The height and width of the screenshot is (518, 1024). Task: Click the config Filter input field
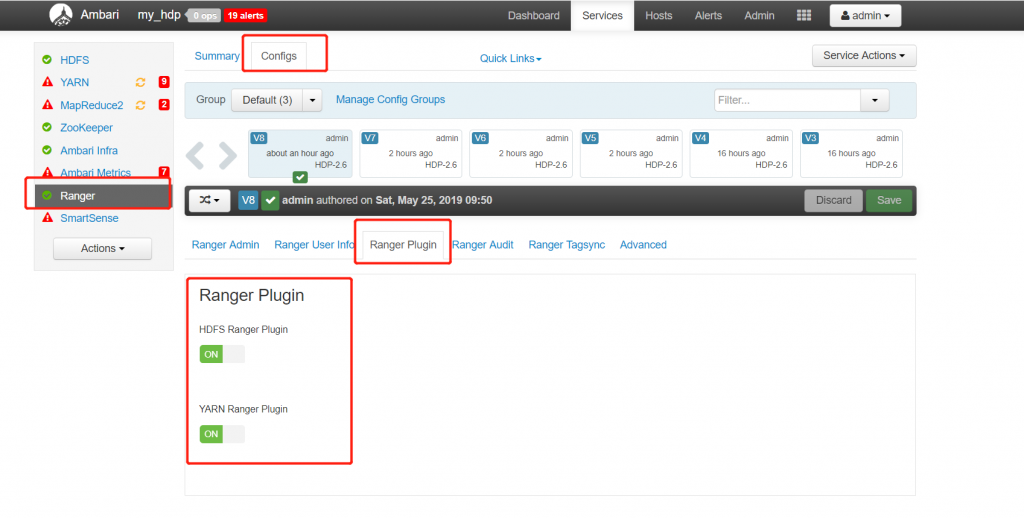coord(788,100)
